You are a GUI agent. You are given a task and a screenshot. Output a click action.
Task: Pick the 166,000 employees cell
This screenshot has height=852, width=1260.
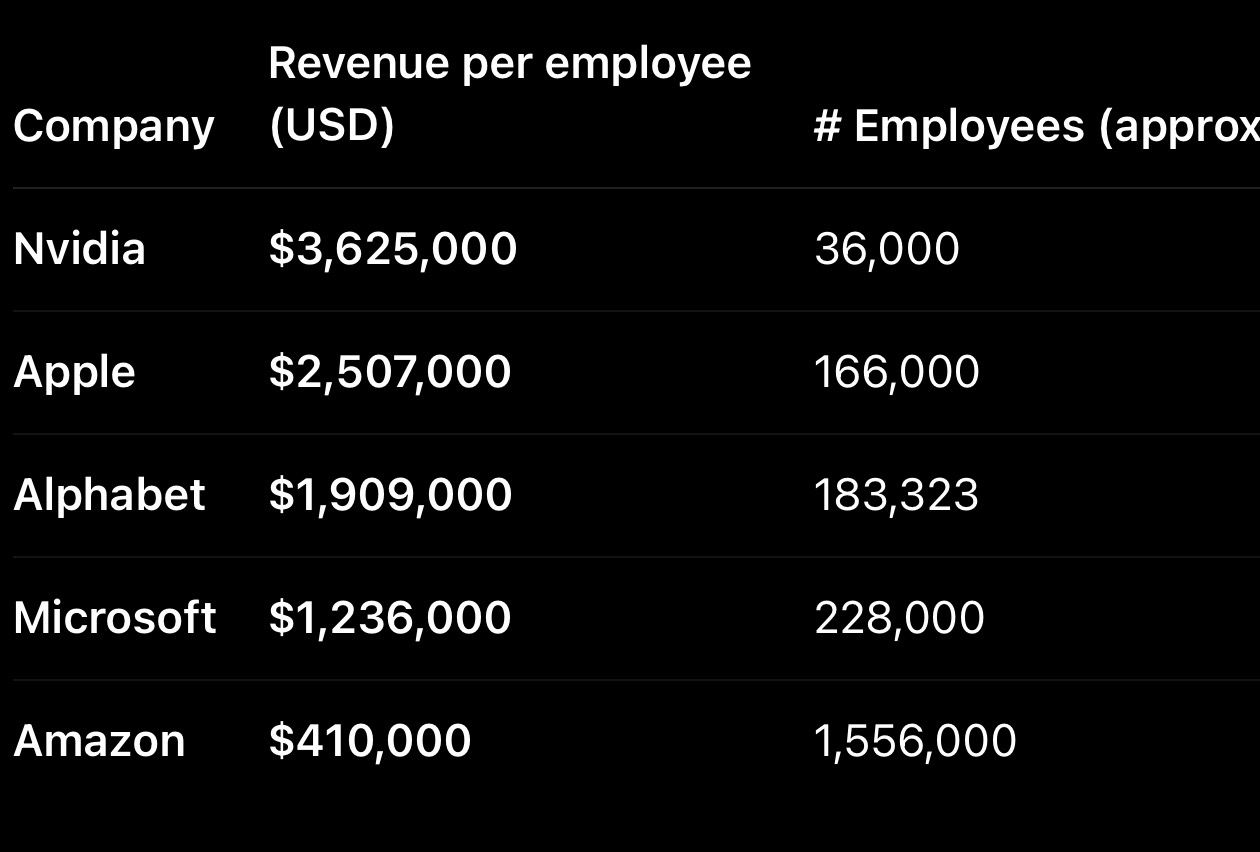tap(897, 372)
